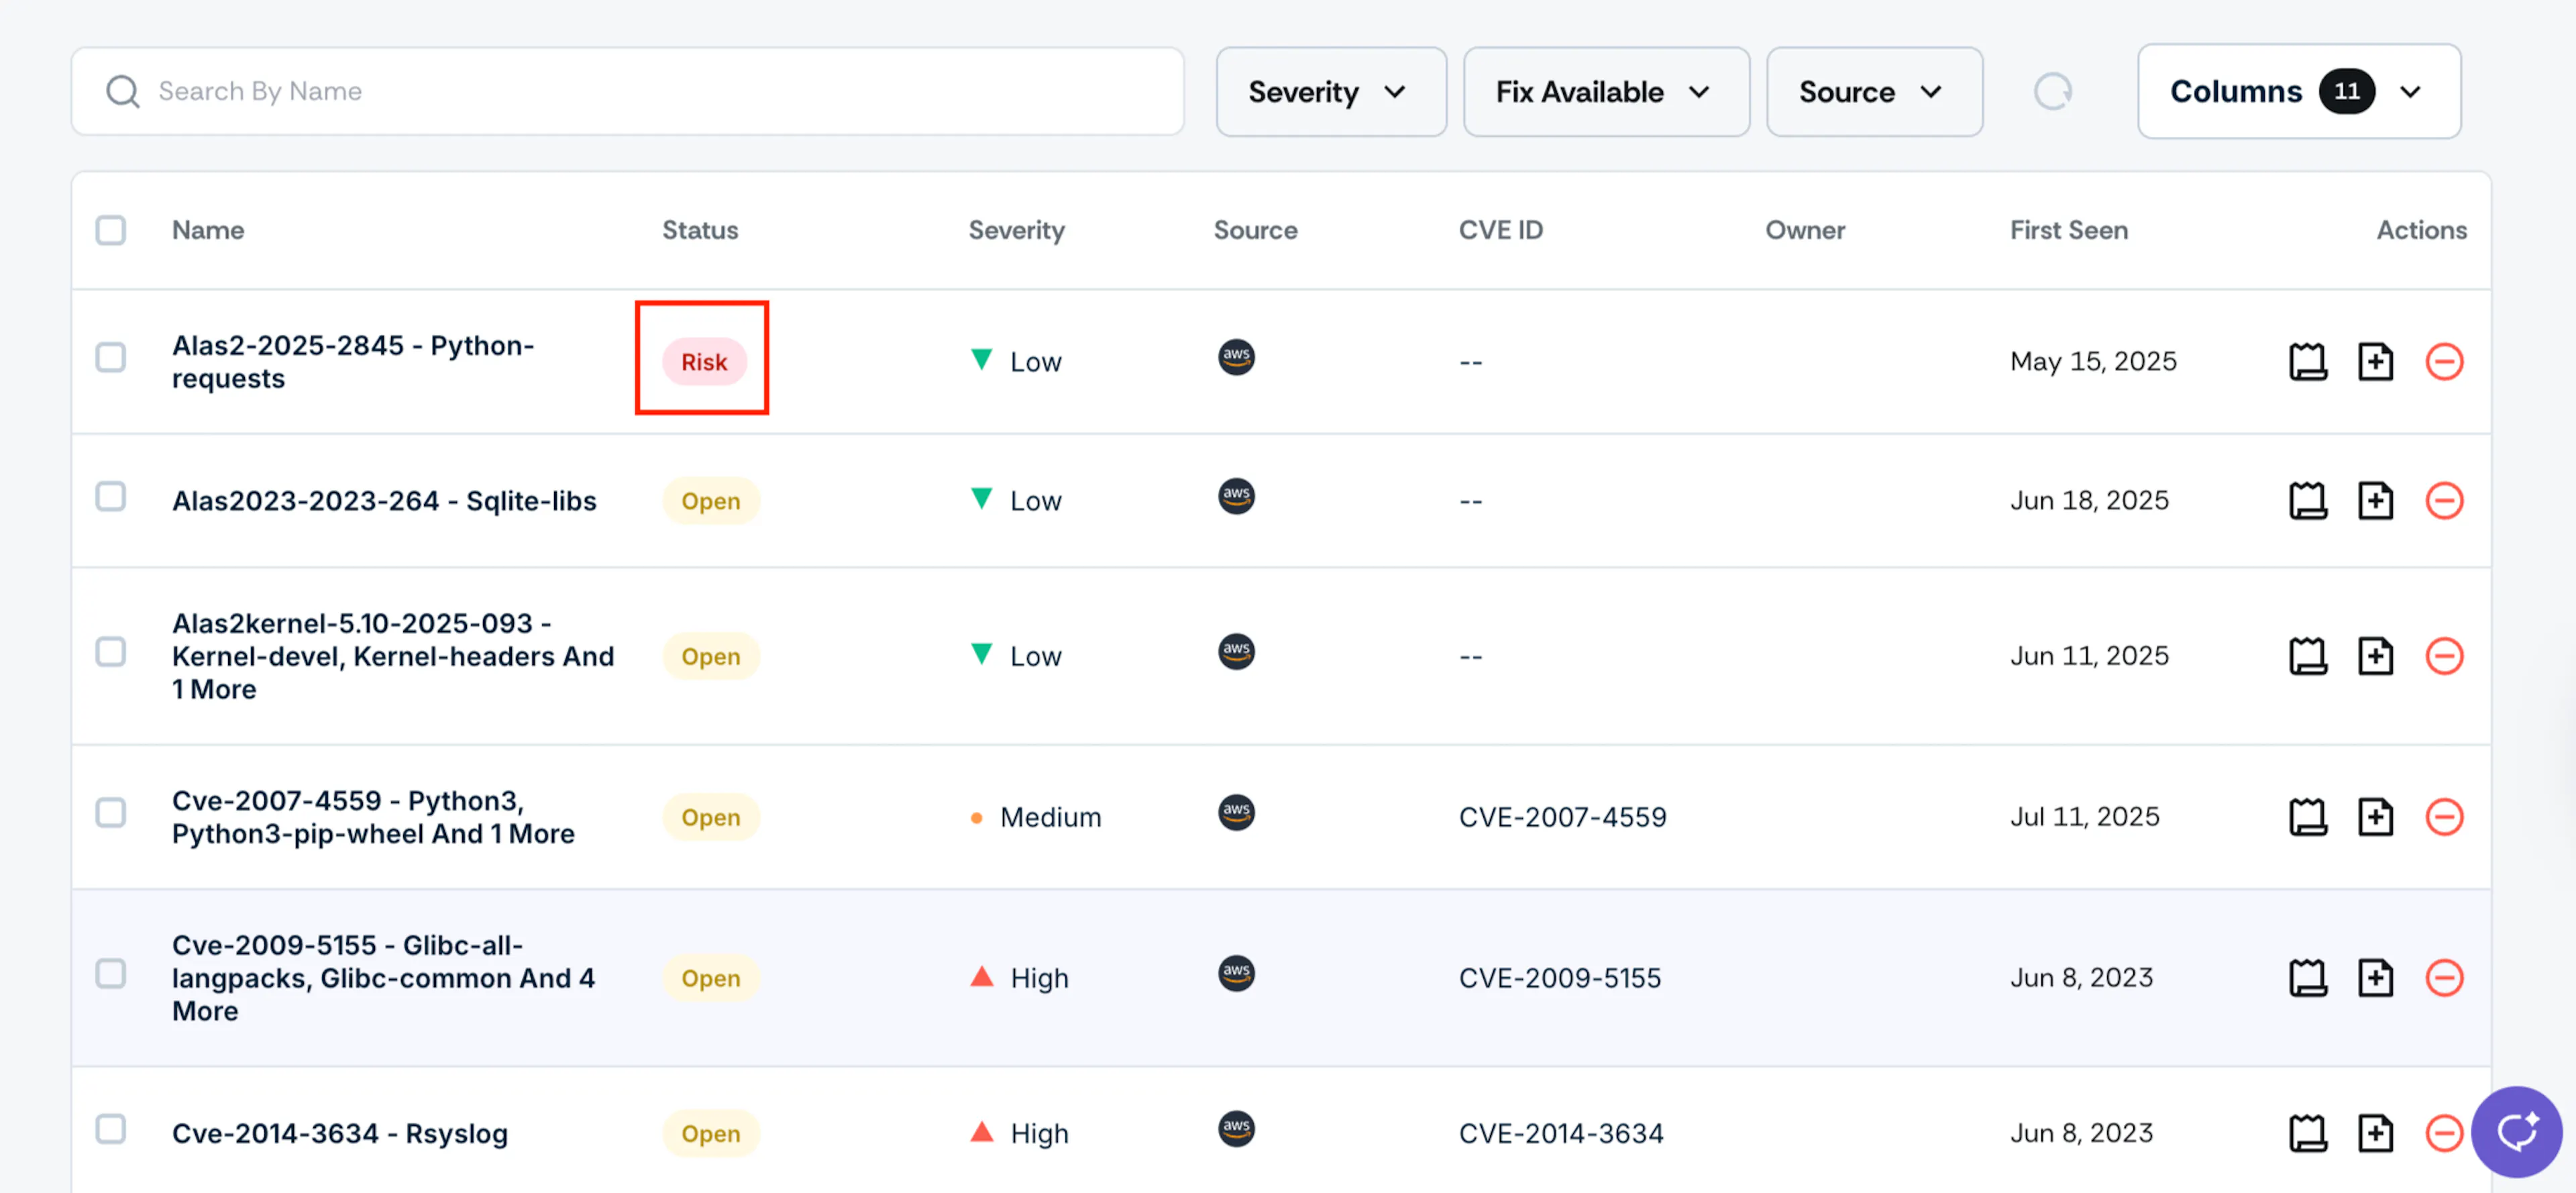Click the add-document icon for Rsyslog row
Screen dimensions: 2576x1193
[x=2375, y=1133]
